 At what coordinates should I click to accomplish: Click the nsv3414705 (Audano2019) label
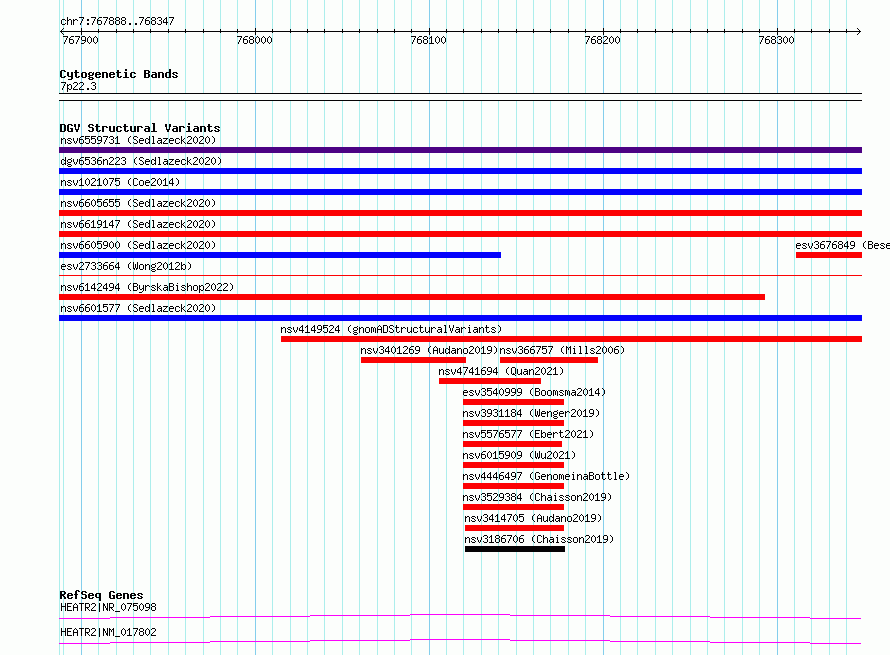point(533,518)
